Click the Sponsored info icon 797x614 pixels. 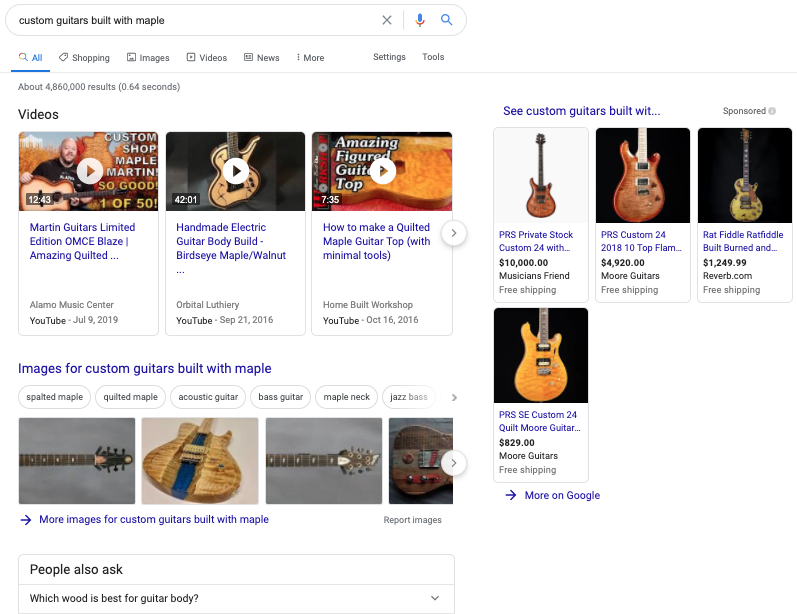772,111
